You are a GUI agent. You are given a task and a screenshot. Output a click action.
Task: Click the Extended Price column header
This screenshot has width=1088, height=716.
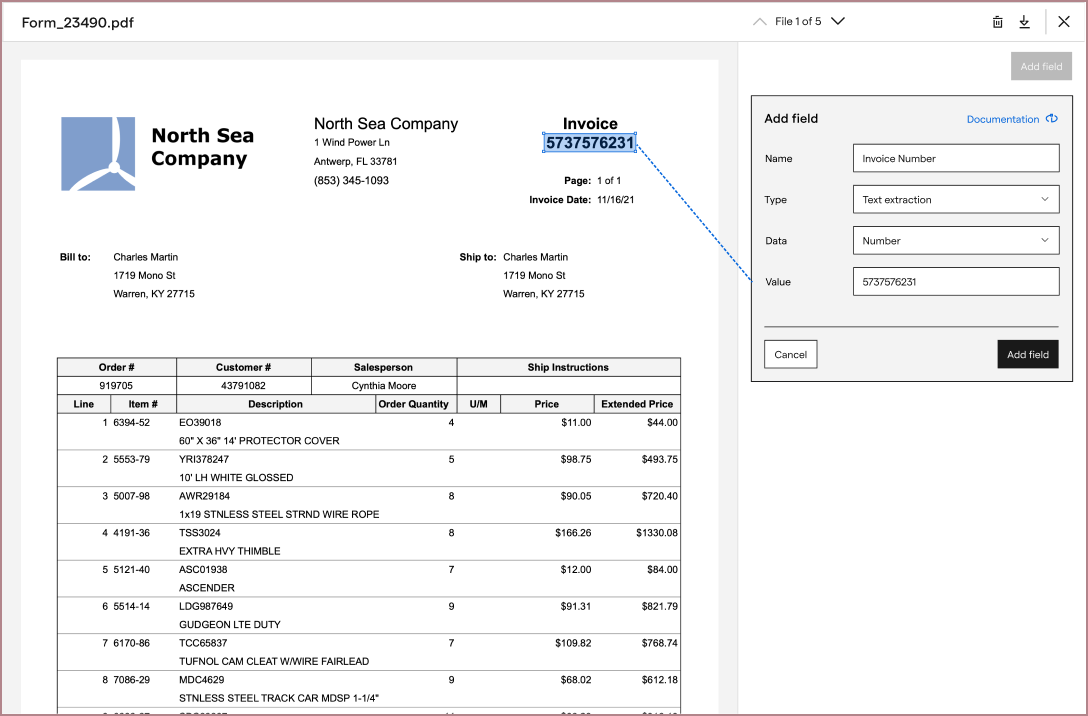coord(637,404)
